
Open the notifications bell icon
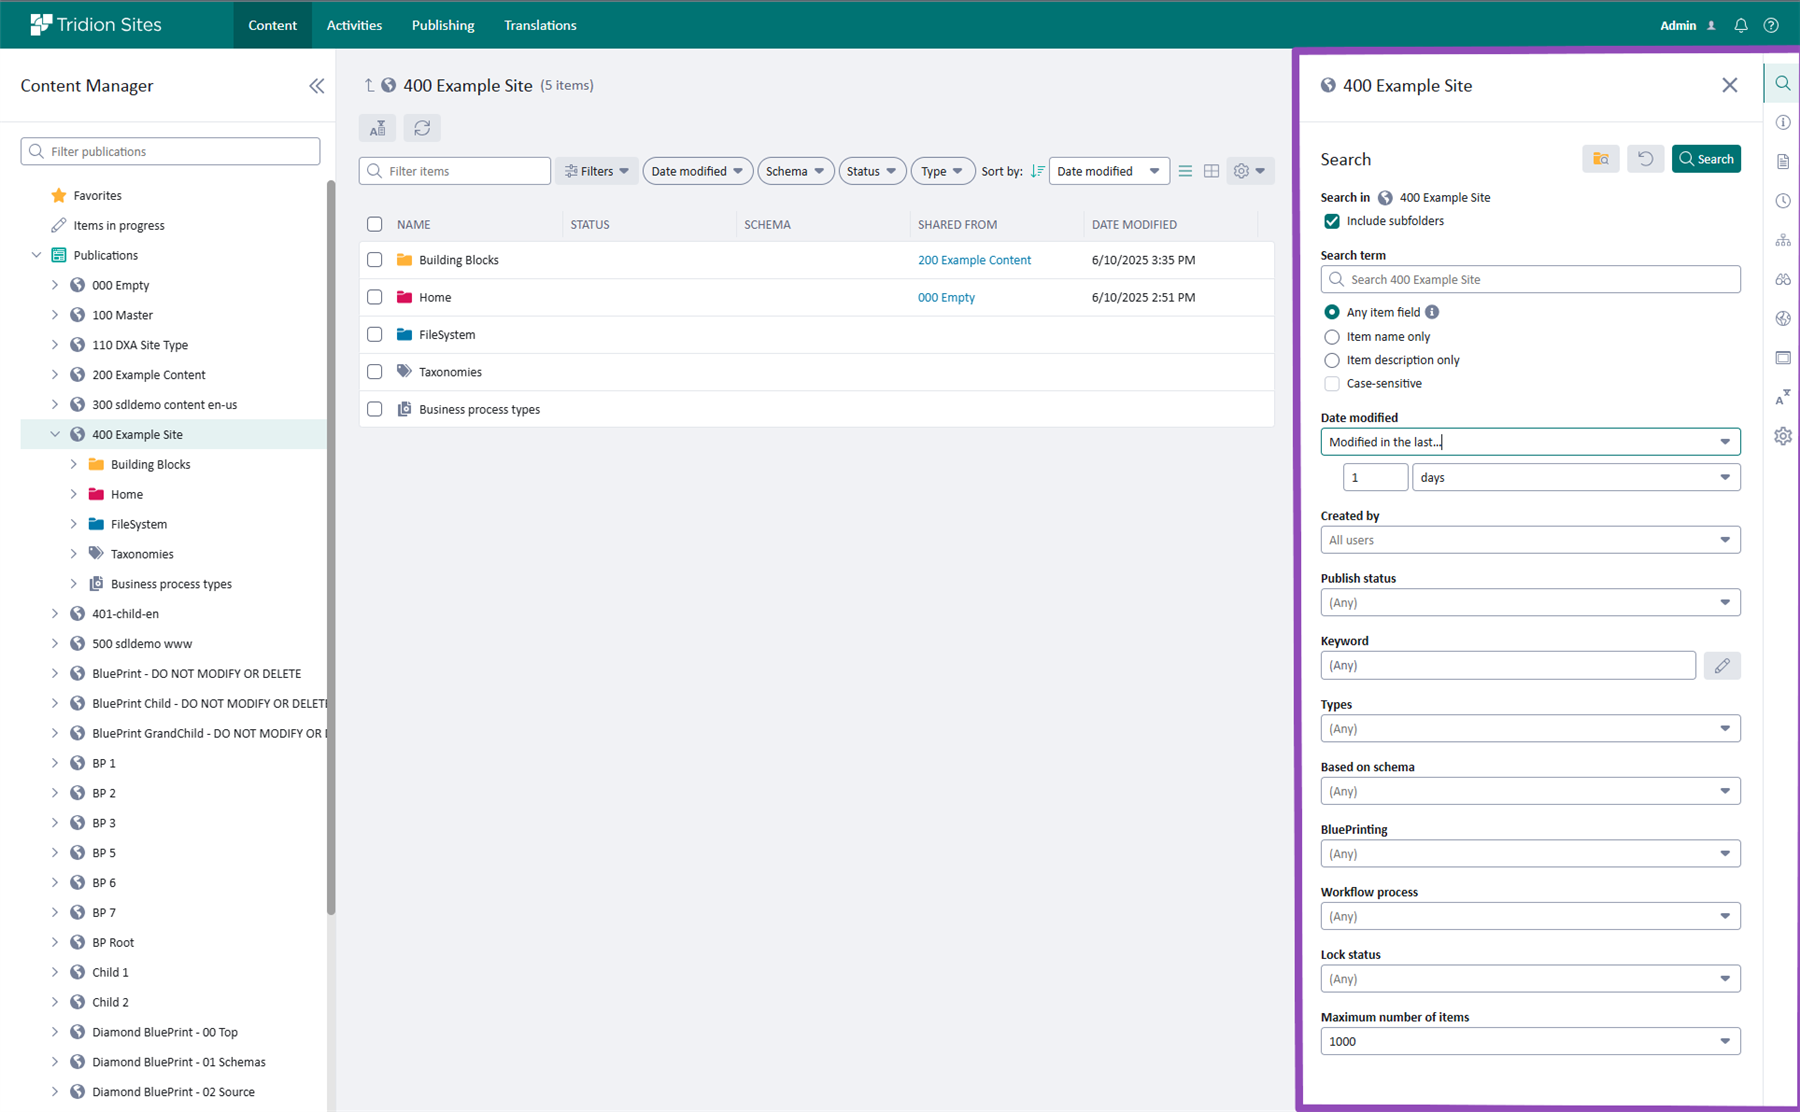[x=1741, y=25]
